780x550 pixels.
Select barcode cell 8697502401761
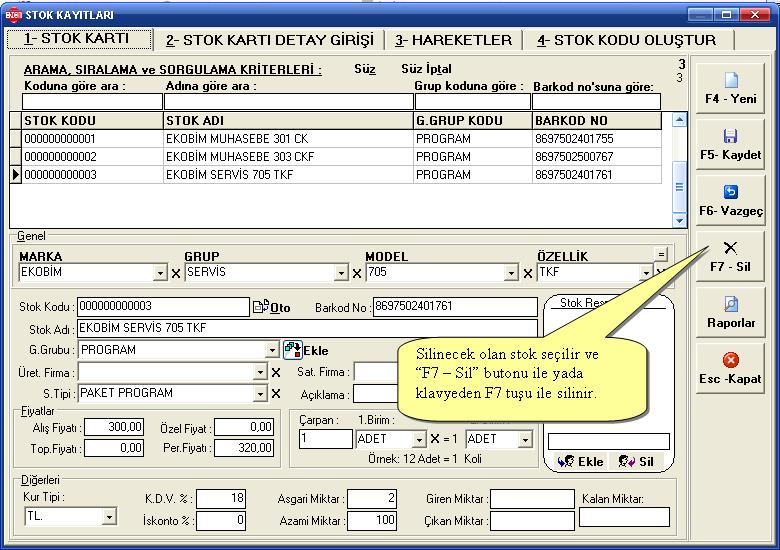[x=597, y=175]
